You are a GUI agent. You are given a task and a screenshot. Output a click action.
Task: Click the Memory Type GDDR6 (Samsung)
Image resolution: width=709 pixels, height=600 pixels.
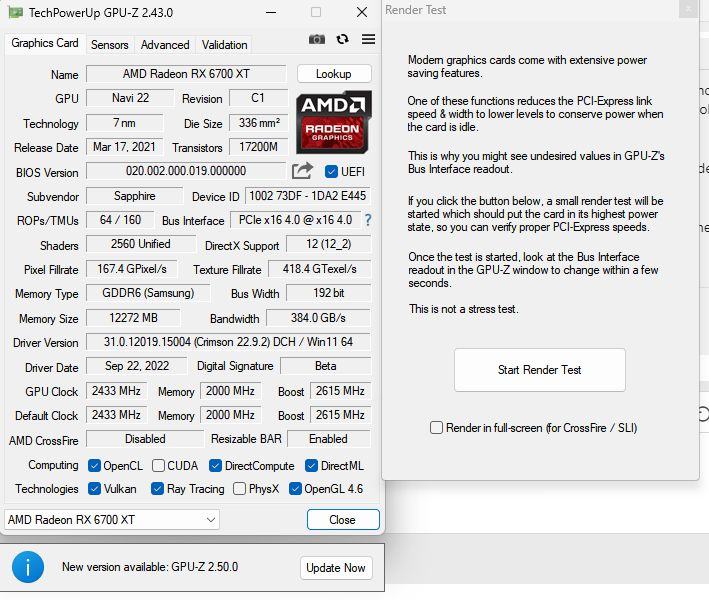pos(148,293)
